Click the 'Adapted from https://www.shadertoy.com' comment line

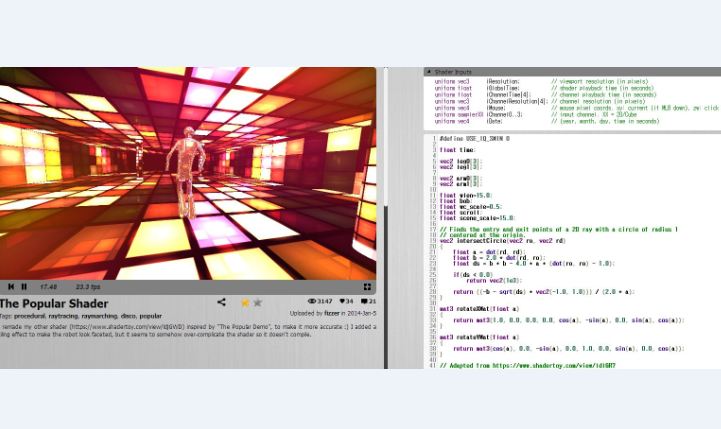[527, 366]
